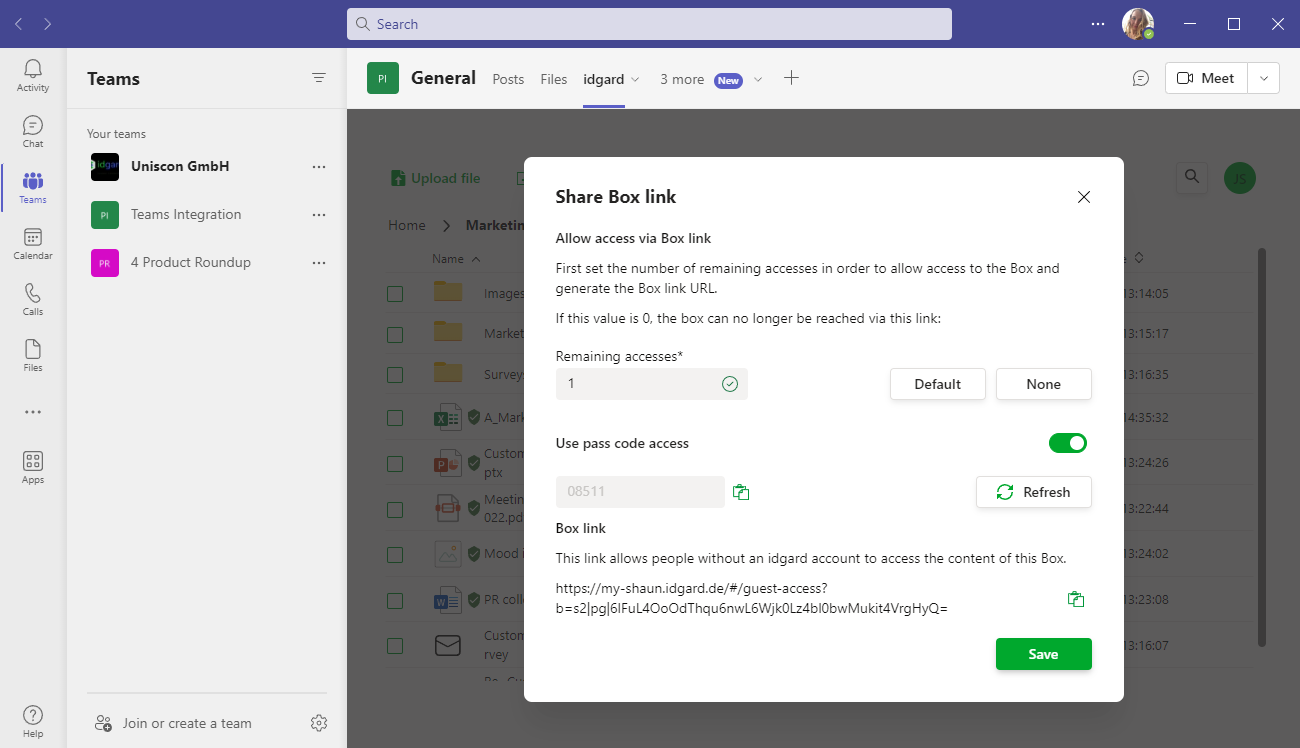Image resolution: width=1300 pixels, height=748 pixels.
Task: Check the box for Images folder row
Action: click(395, 294)
